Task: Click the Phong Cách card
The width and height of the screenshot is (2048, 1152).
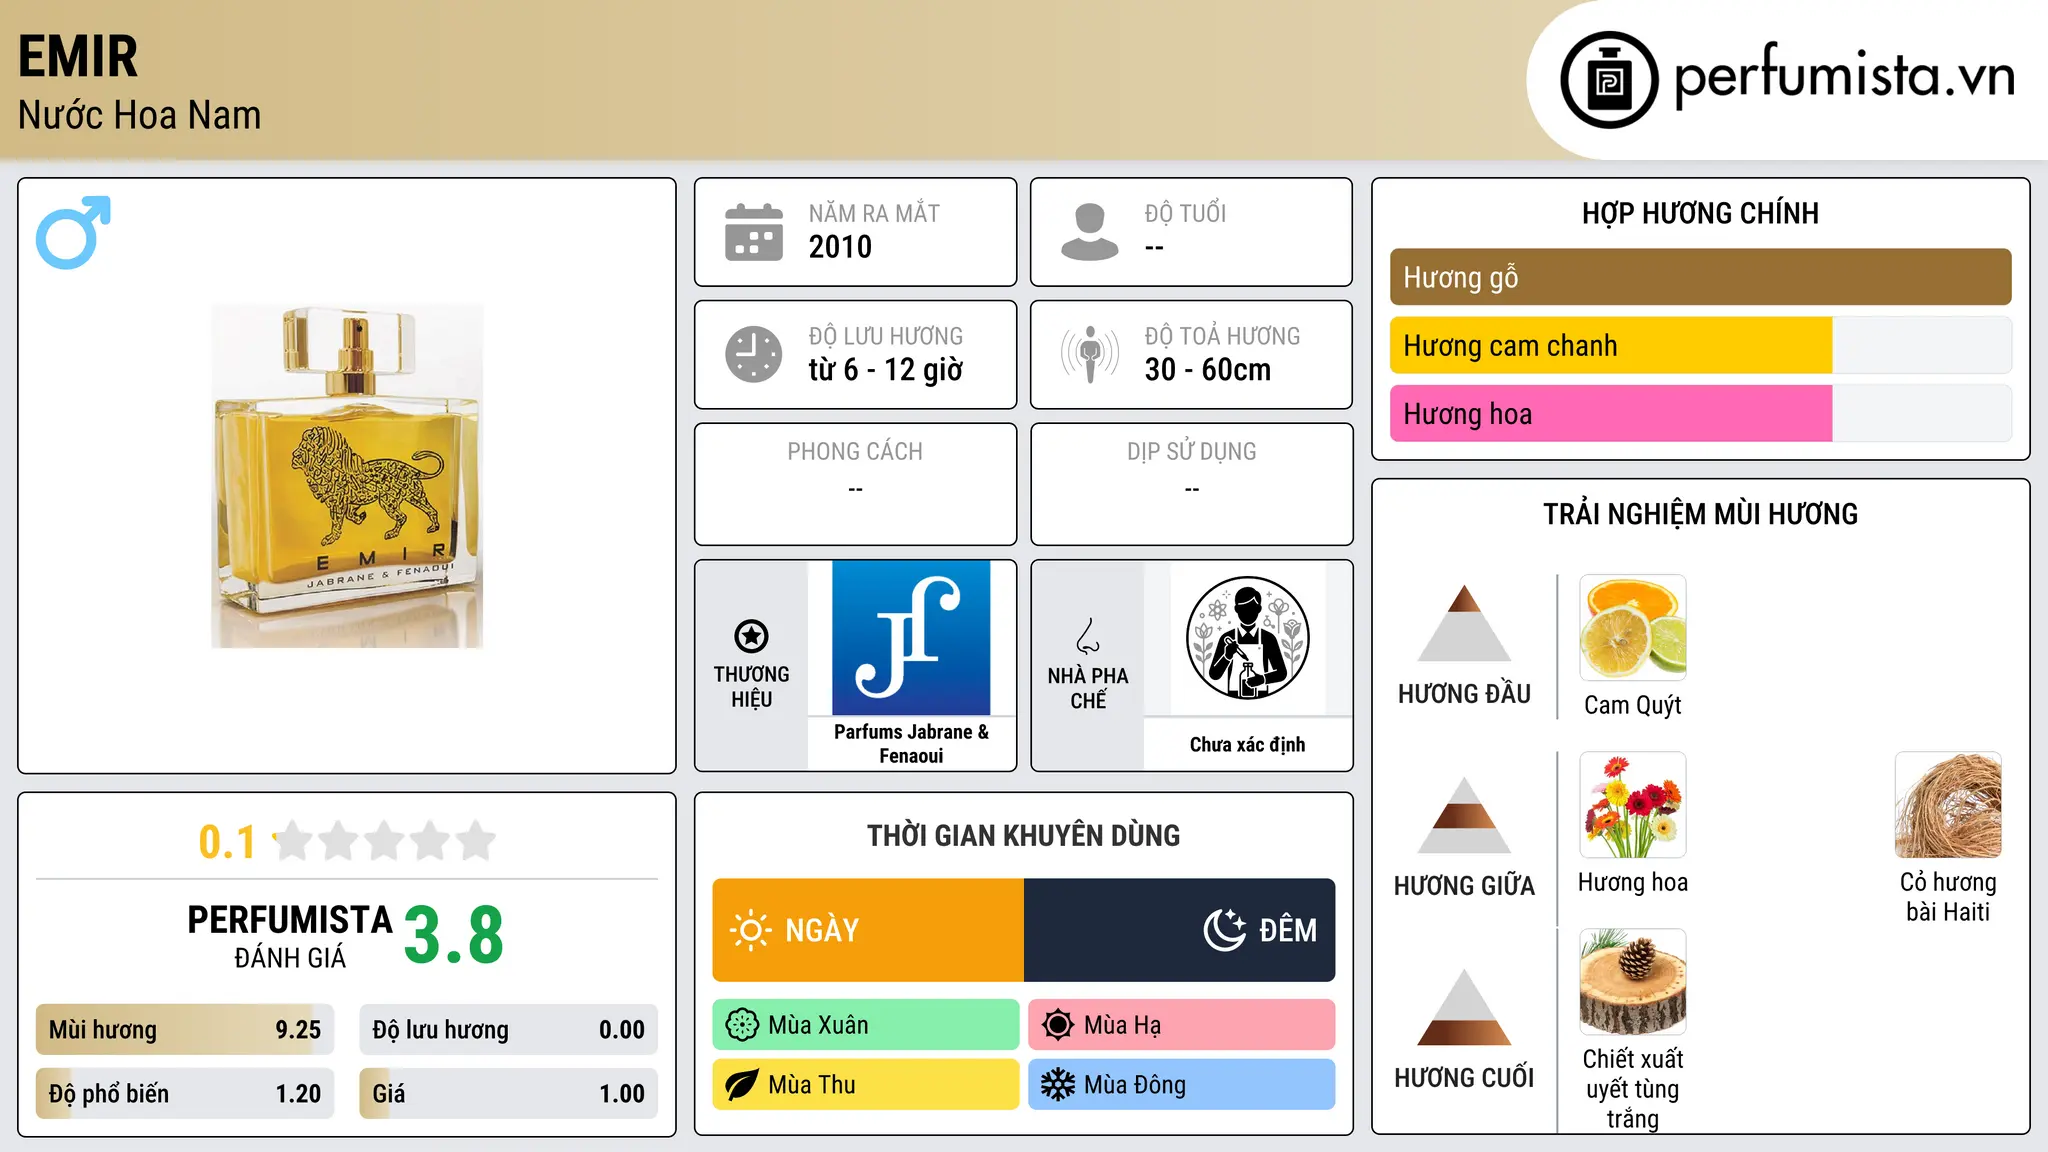Action: point(855,484)
